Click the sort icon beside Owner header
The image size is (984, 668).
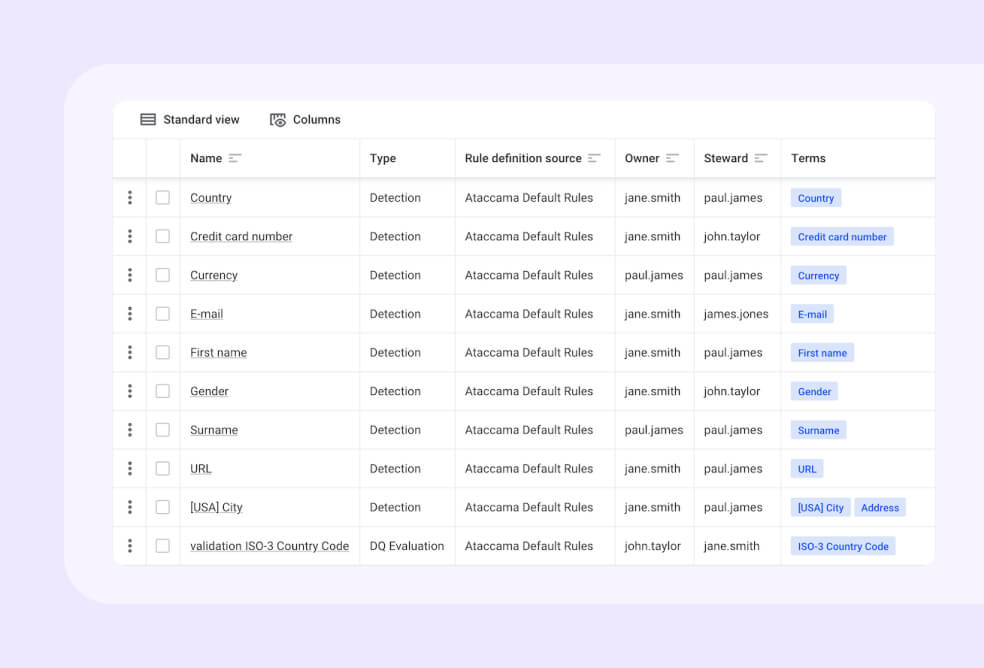click(672, 158)
